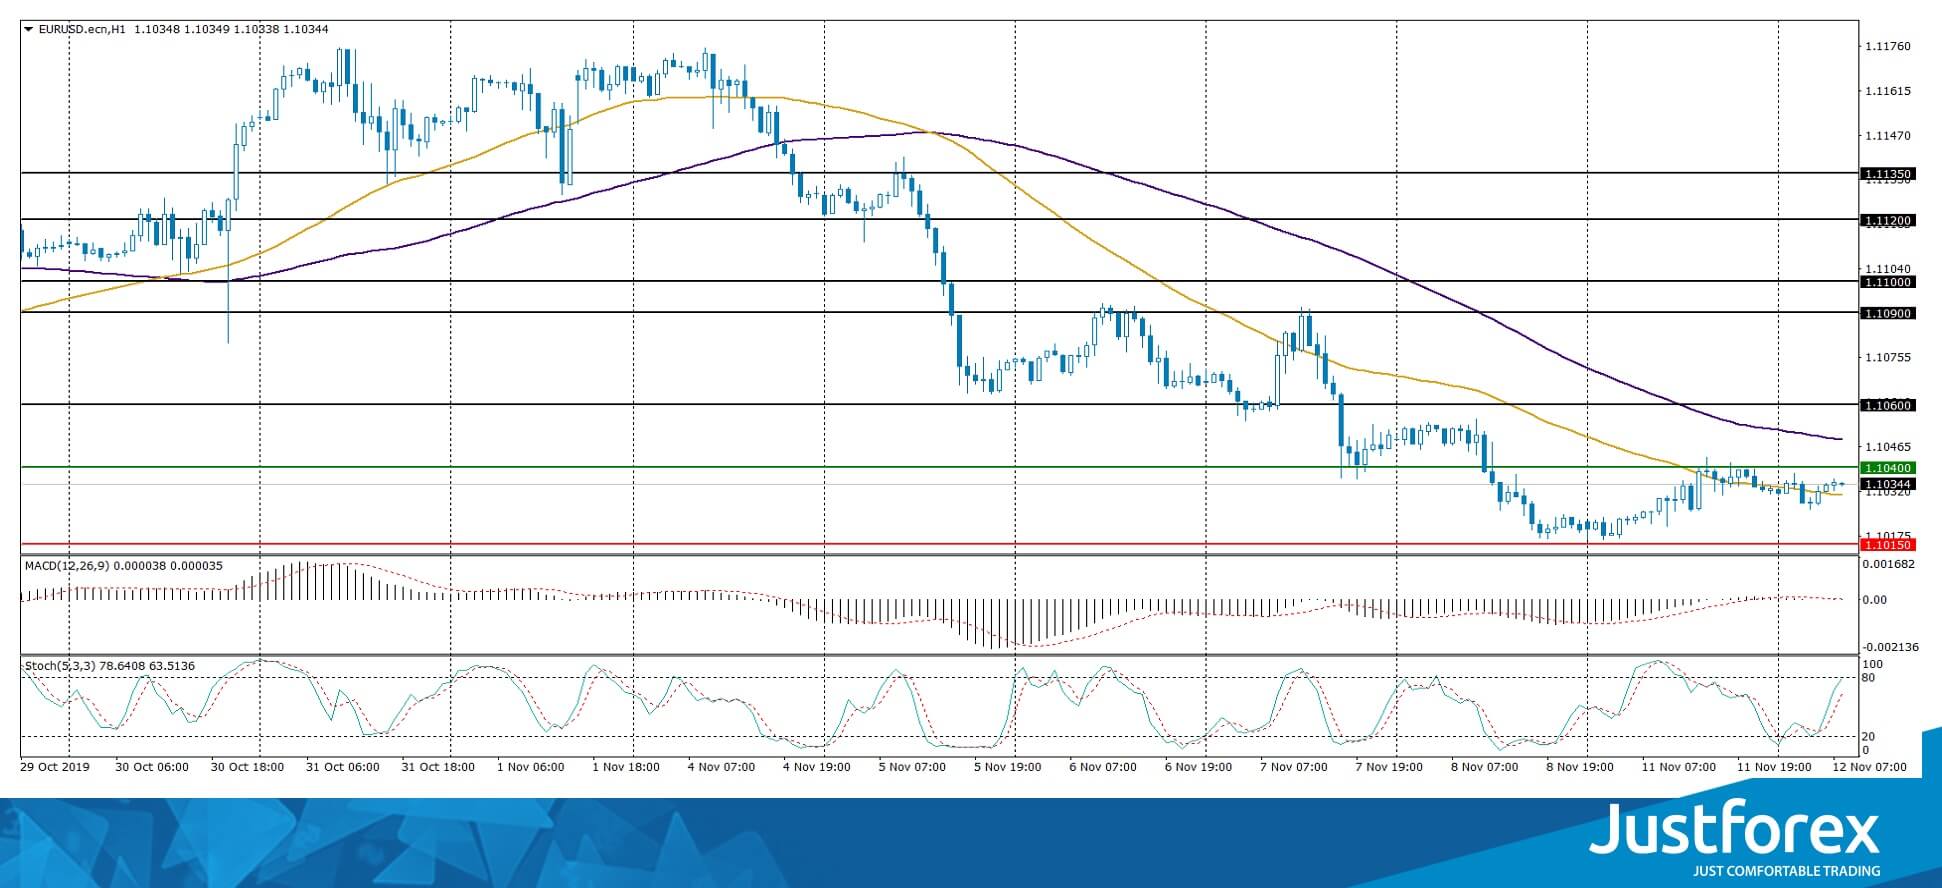The width and height of the screenshot is (1942, 888).
Task: Click the 11 Nov 07:00 time label
Action: point(1678,767)
